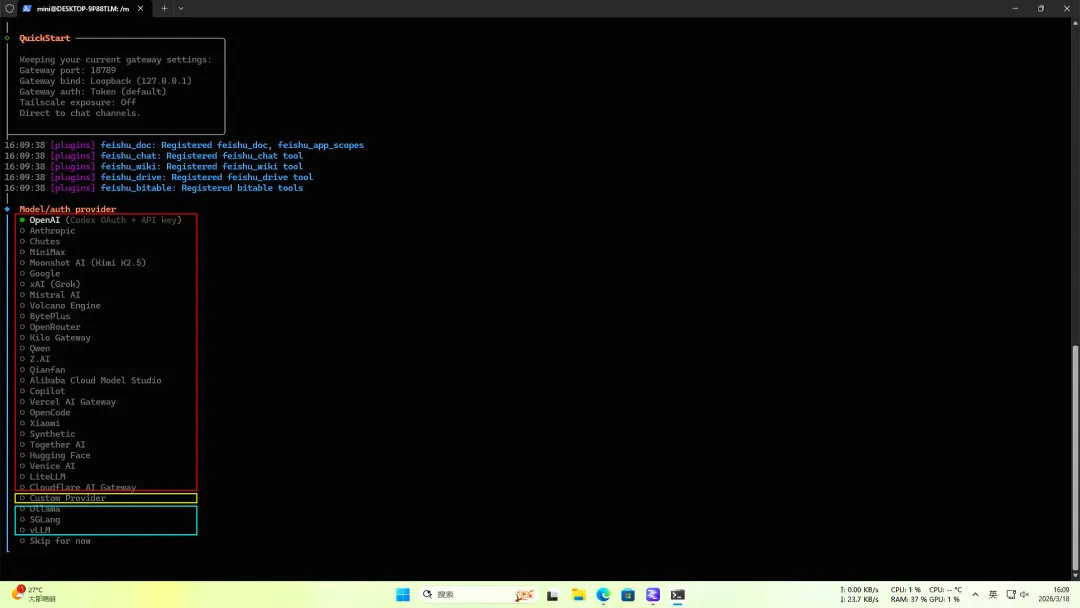This screenshot has width=1080, height=608.
Task: Click the muted volume tray icon
Action: point(1024,594)
